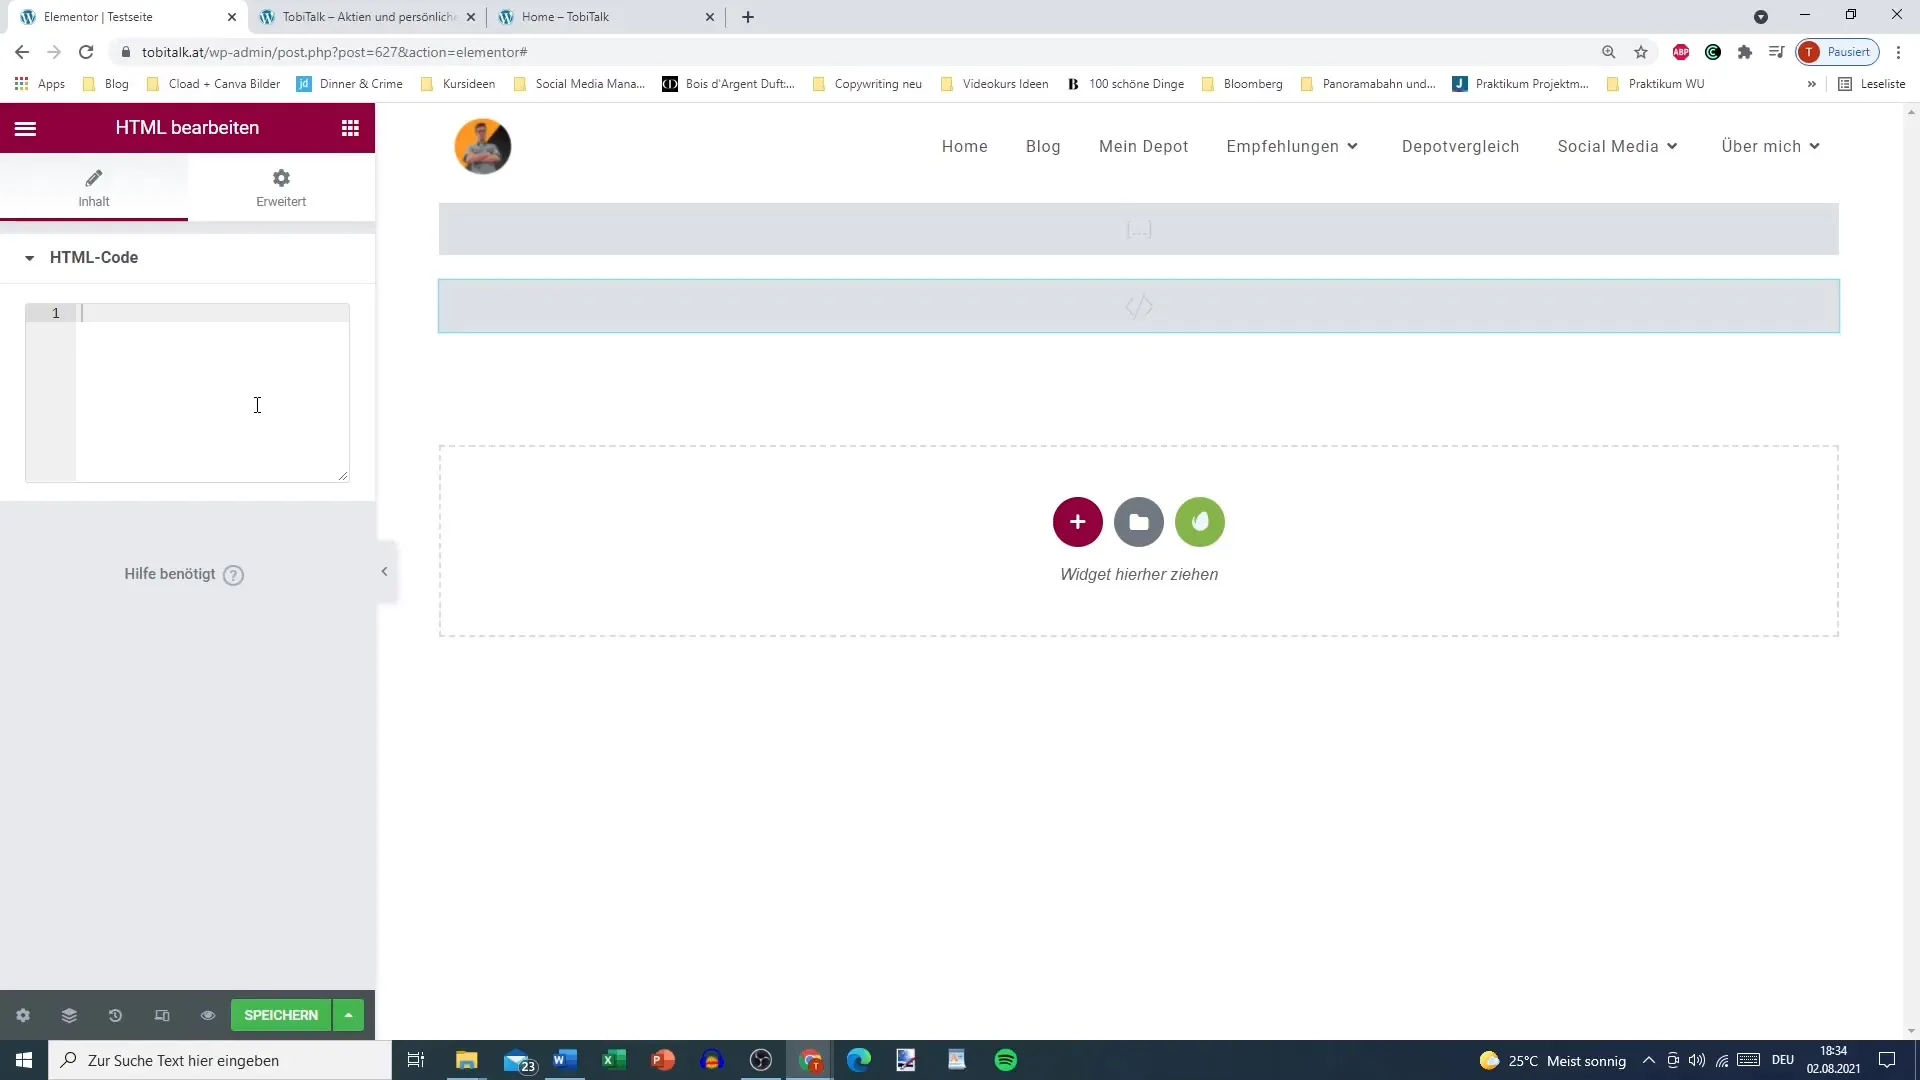
Task: Click the green Envato leaf button
Action: (x=1200, y=522)
